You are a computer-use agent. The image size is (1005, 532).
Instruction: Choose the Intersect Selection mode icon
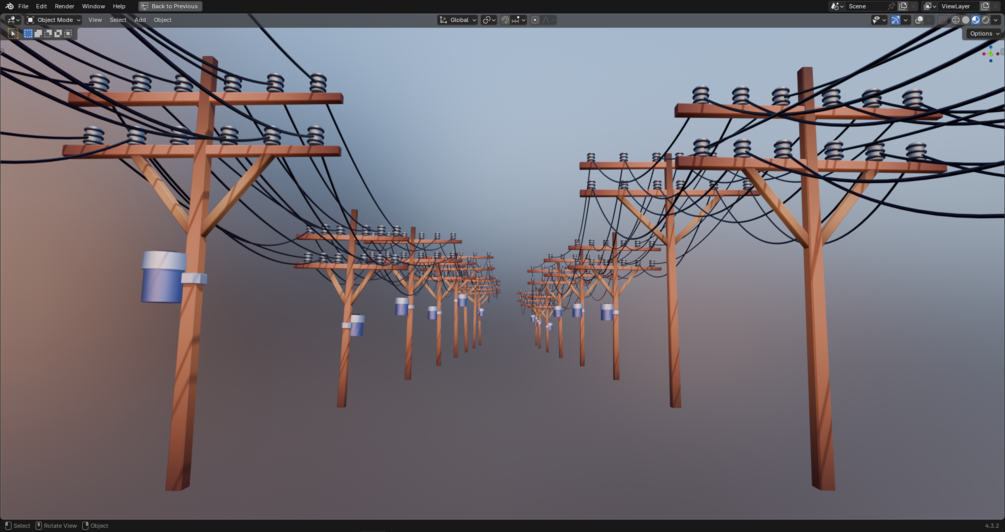tap(68, 33)
